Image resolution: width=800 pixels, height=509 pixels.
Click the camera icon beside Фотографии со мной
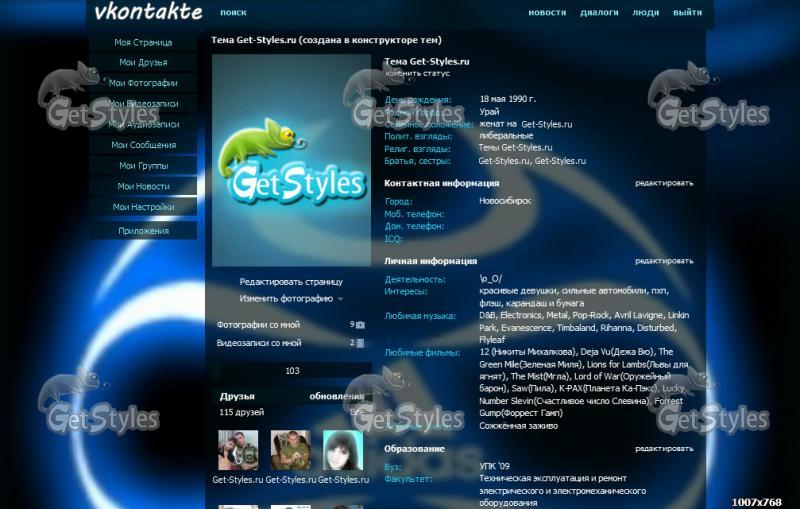[x=360, y=325]
